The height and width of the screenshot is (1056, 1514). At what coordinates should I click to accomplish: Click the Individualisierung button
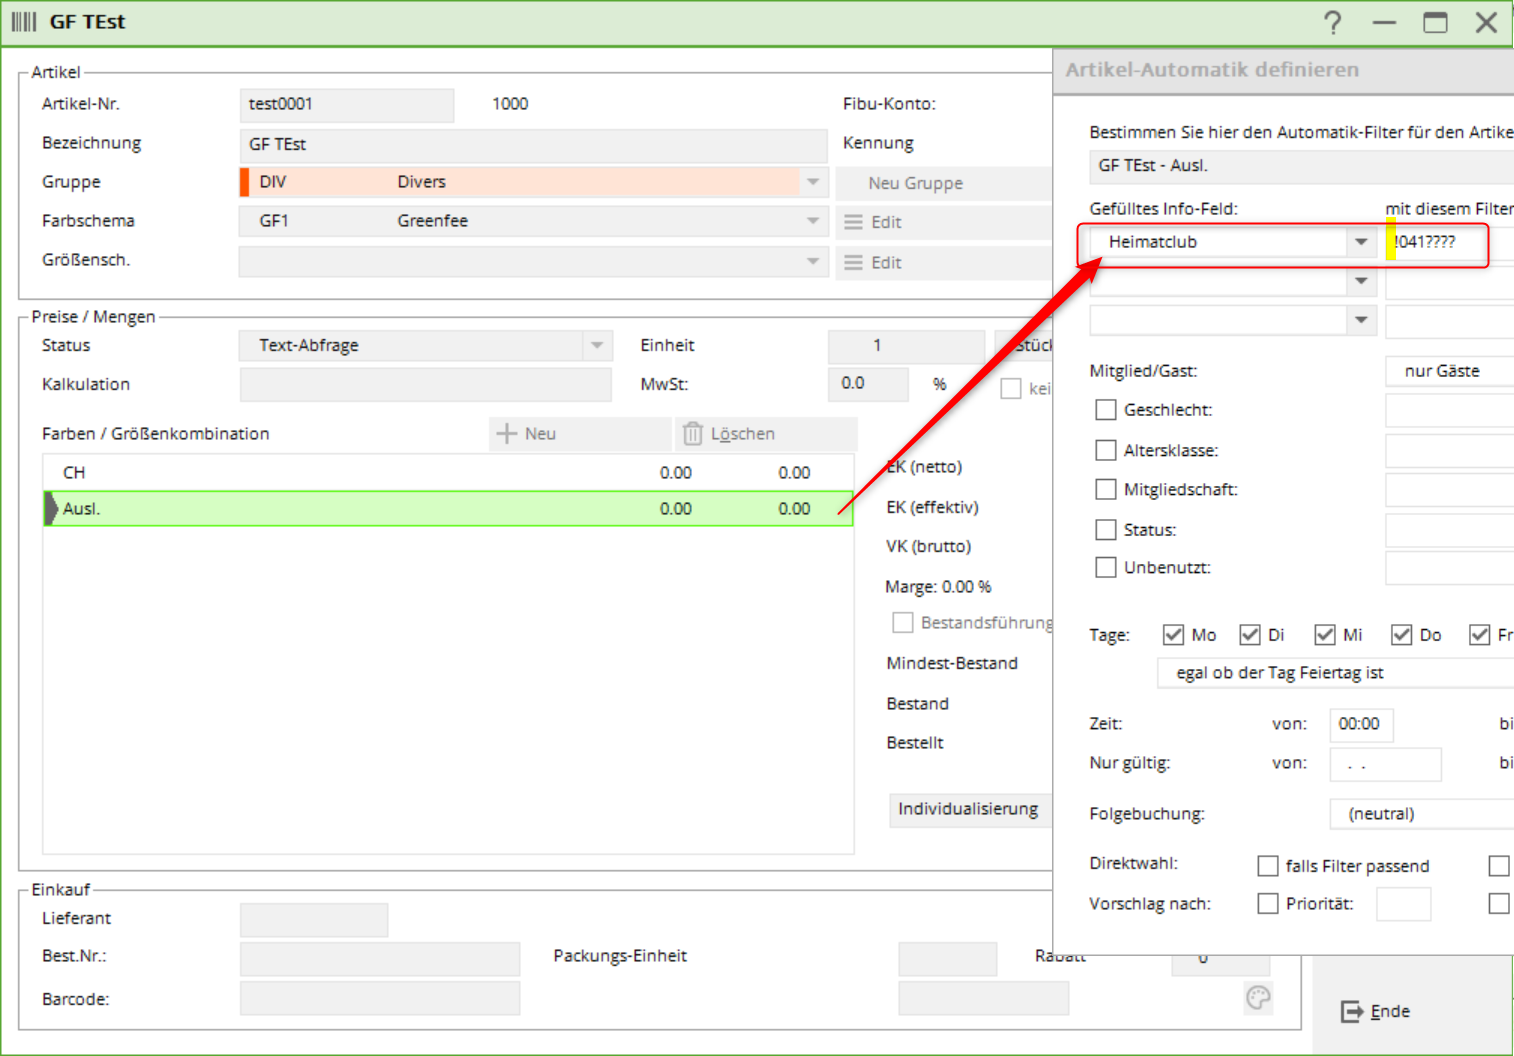pyautogui.click(x=967, y=809)
